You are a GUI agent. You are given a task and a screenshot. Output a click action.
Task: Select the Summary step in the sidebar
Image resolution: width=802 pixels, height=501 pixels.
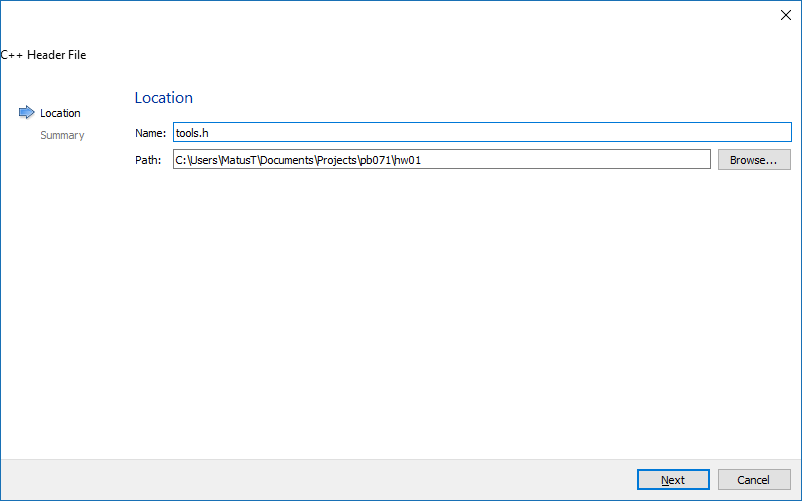[x=62, y=135]
